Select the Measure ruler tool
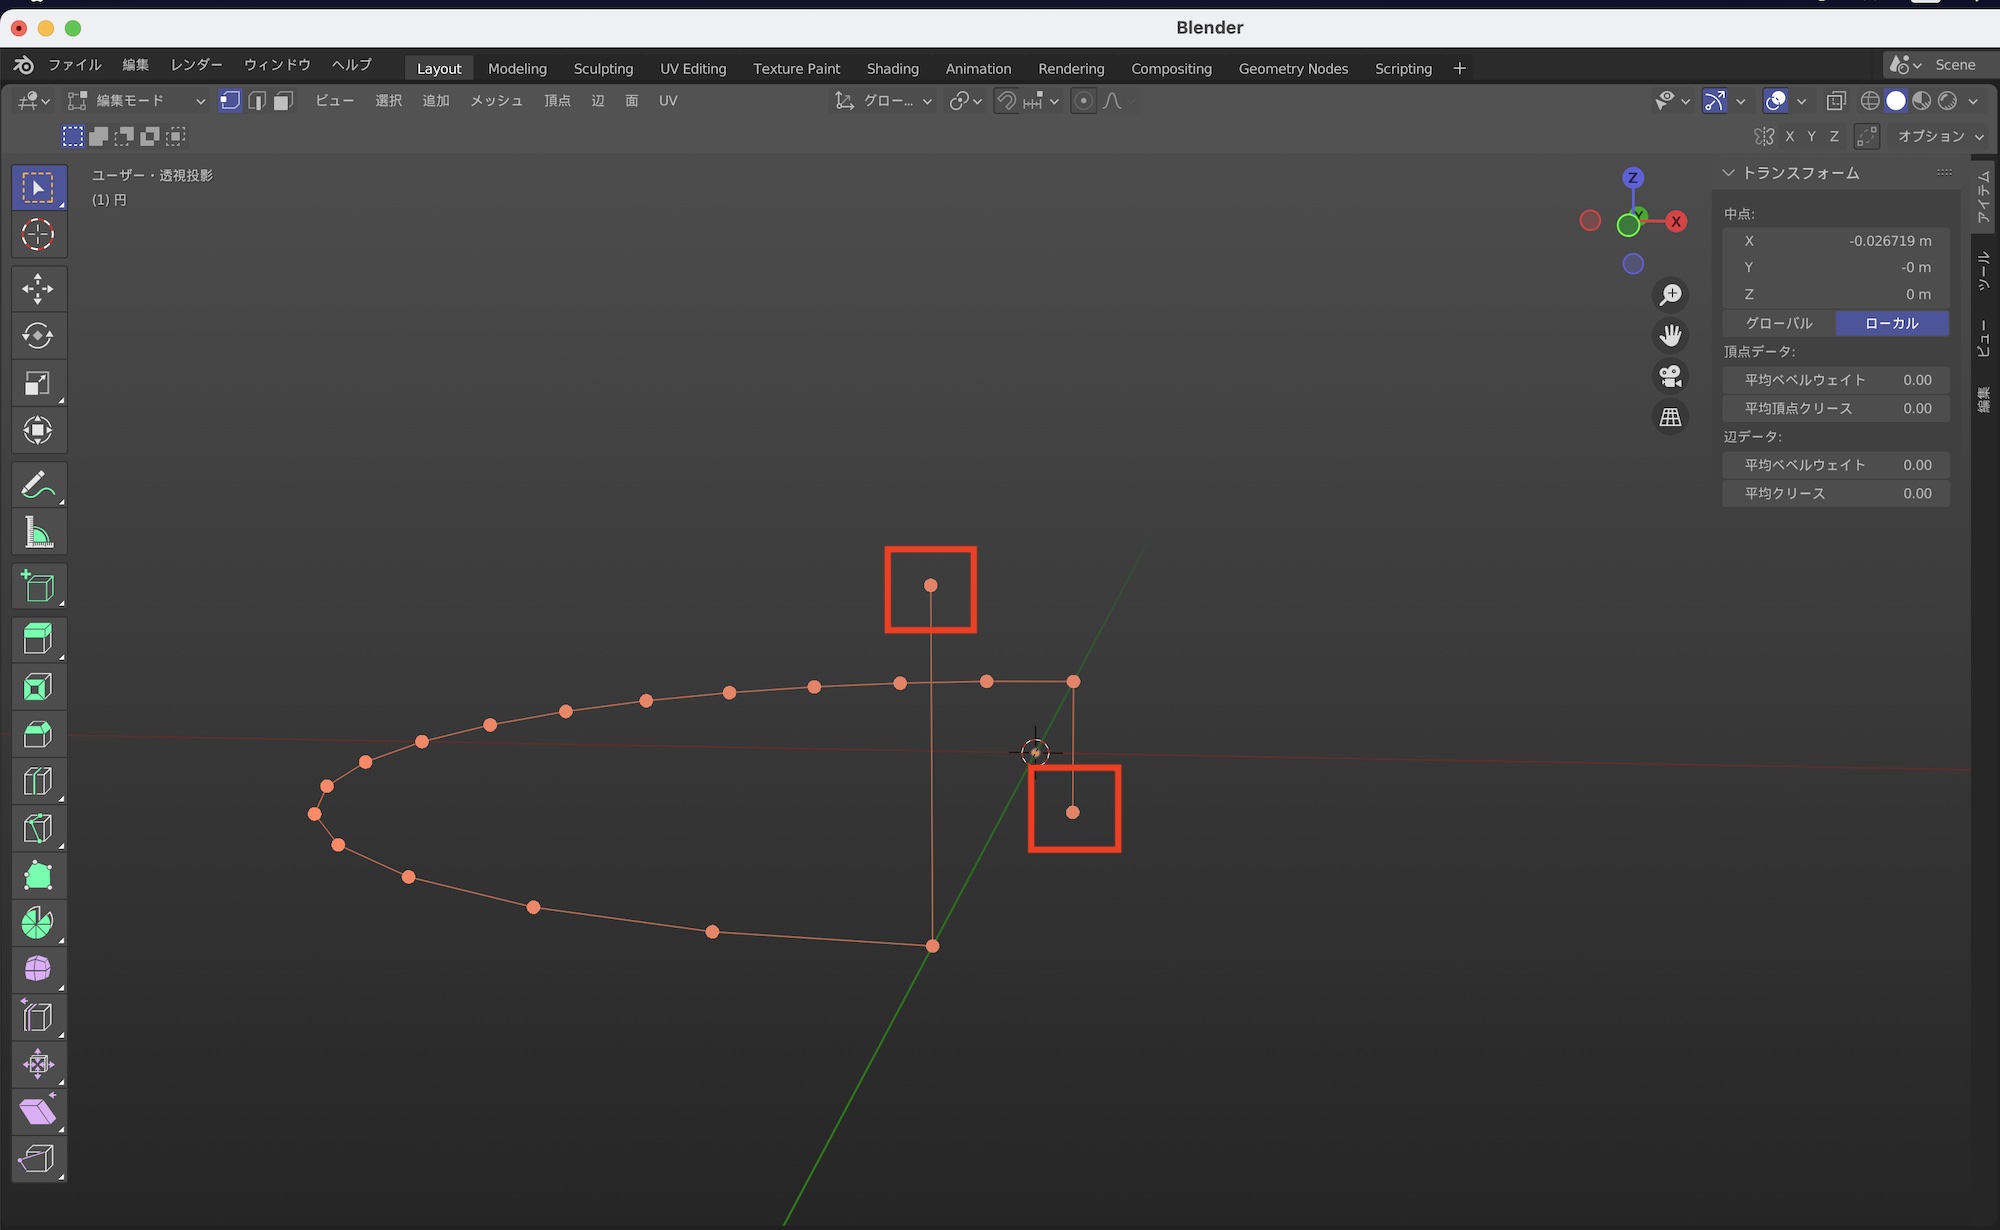 [38, 533]
